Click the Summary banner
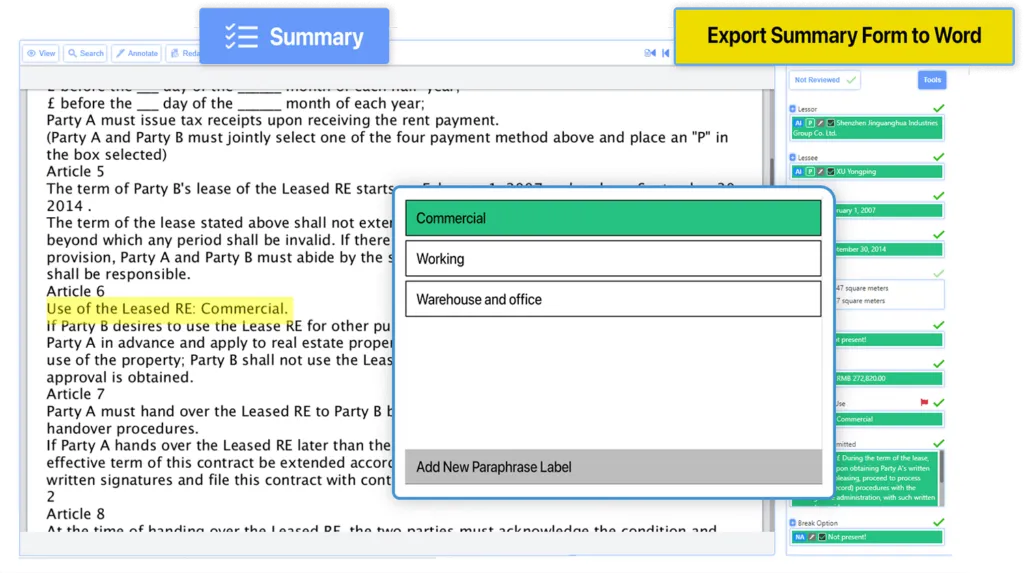 [294, 37]
